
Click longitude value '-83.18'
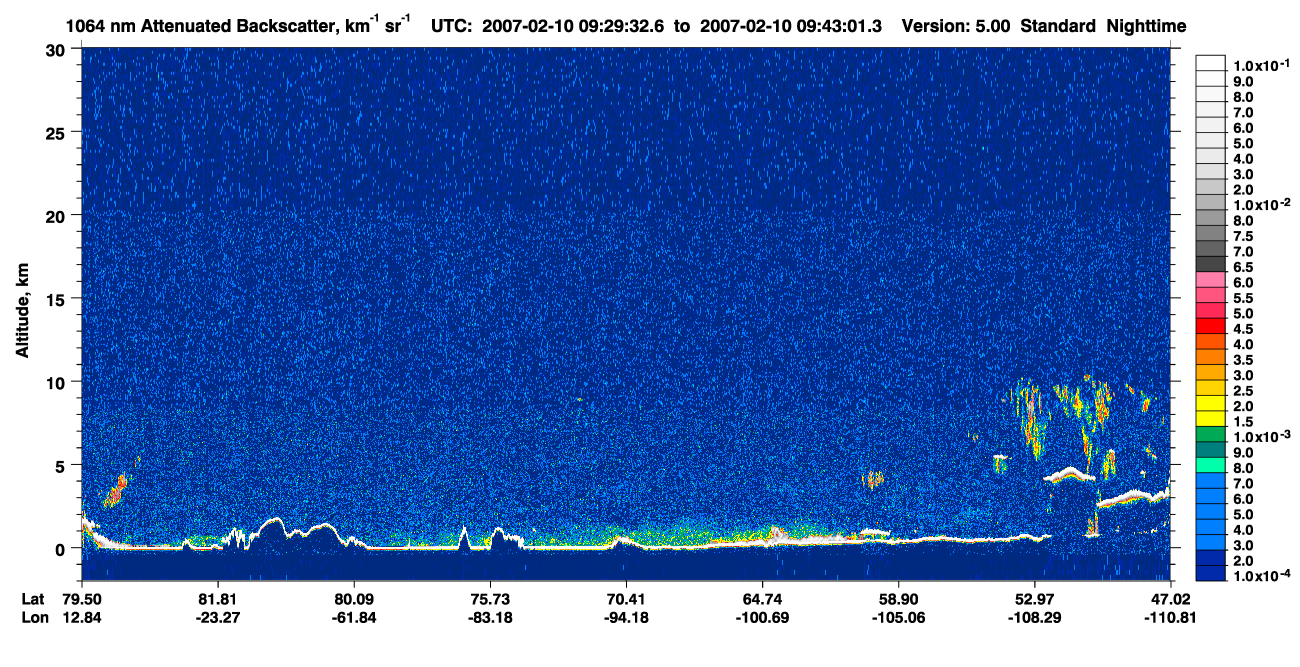[x=489, y=617]
